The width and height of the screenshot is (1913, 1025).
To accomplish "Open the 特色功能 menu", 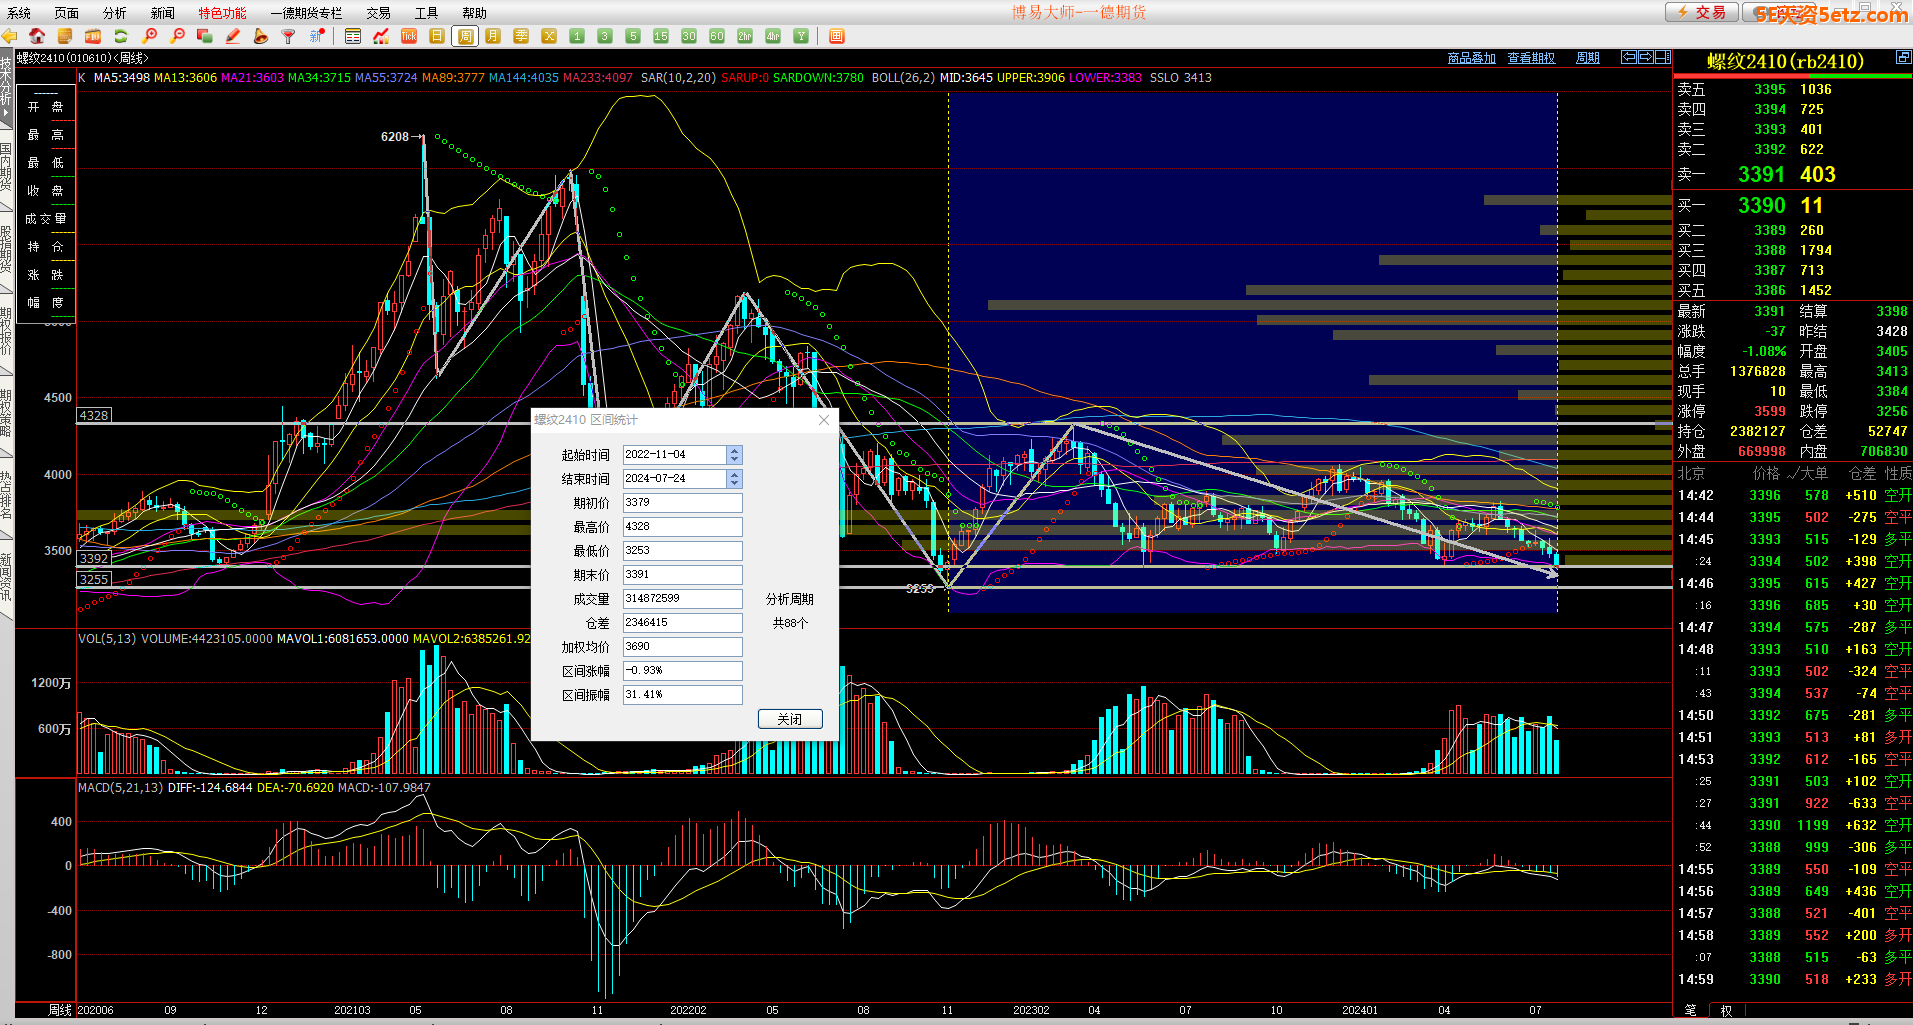I will click(222, 13).
